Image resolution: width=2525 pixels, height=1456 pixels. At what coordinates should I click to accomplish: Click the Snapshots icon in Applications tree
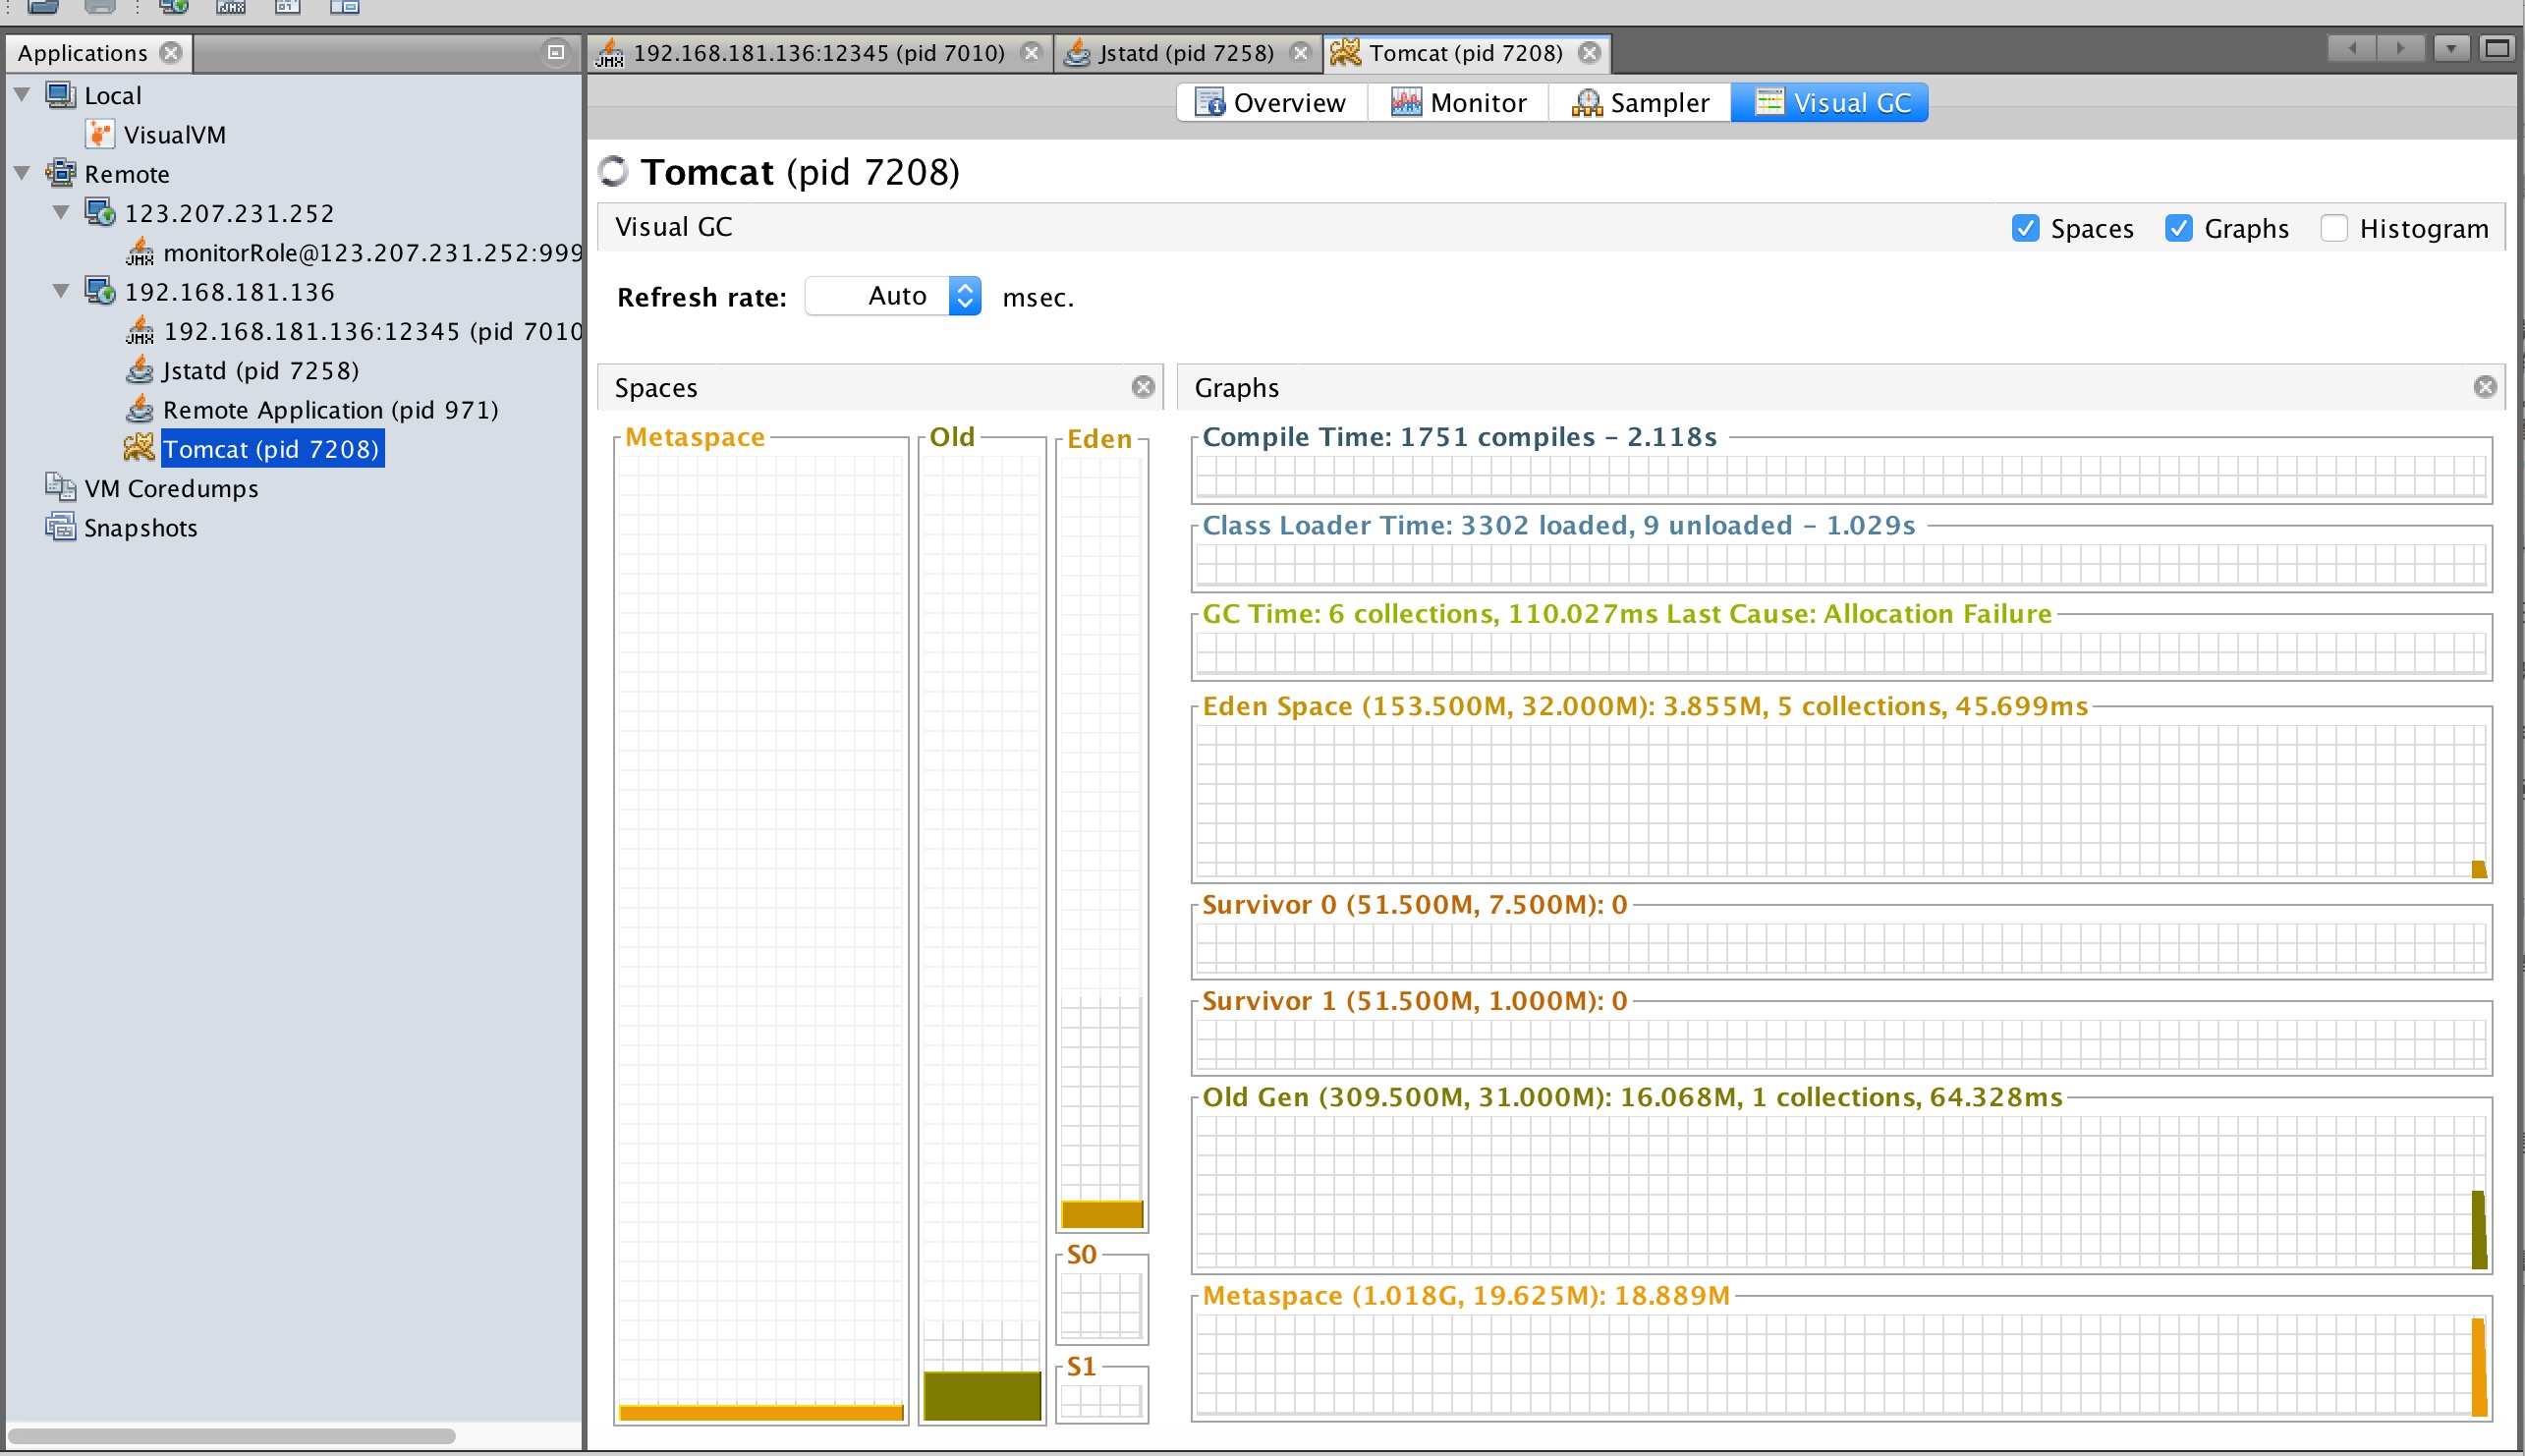tap(60, 527)
